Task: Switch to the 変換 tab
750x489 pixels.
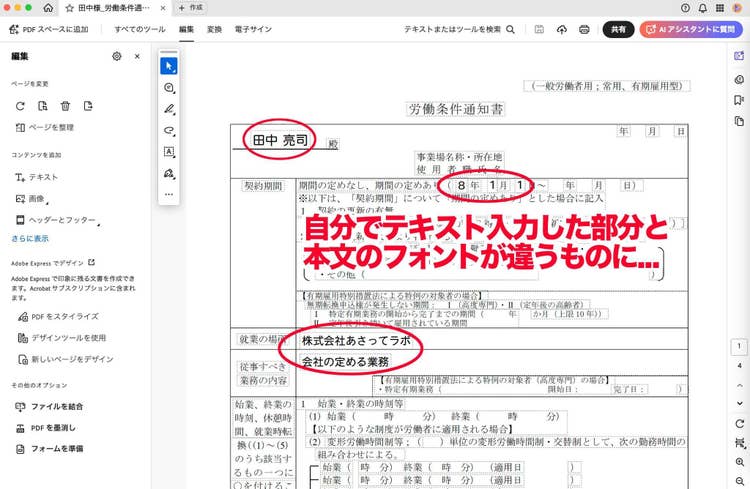Action: point(214,30)
